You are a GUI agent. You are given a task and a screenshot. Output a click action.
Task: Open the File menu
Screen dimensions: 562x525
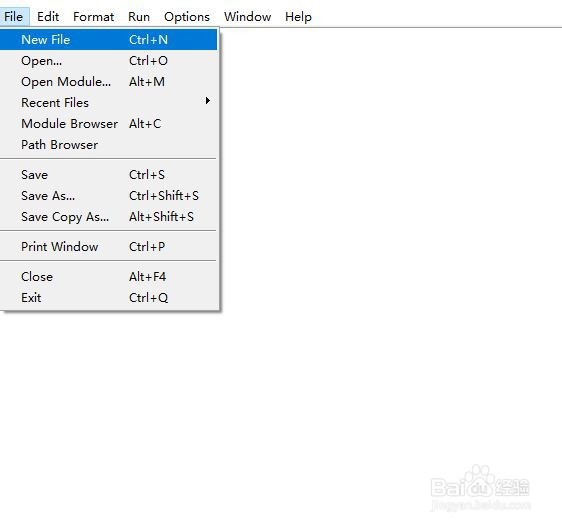coord(14,16)
